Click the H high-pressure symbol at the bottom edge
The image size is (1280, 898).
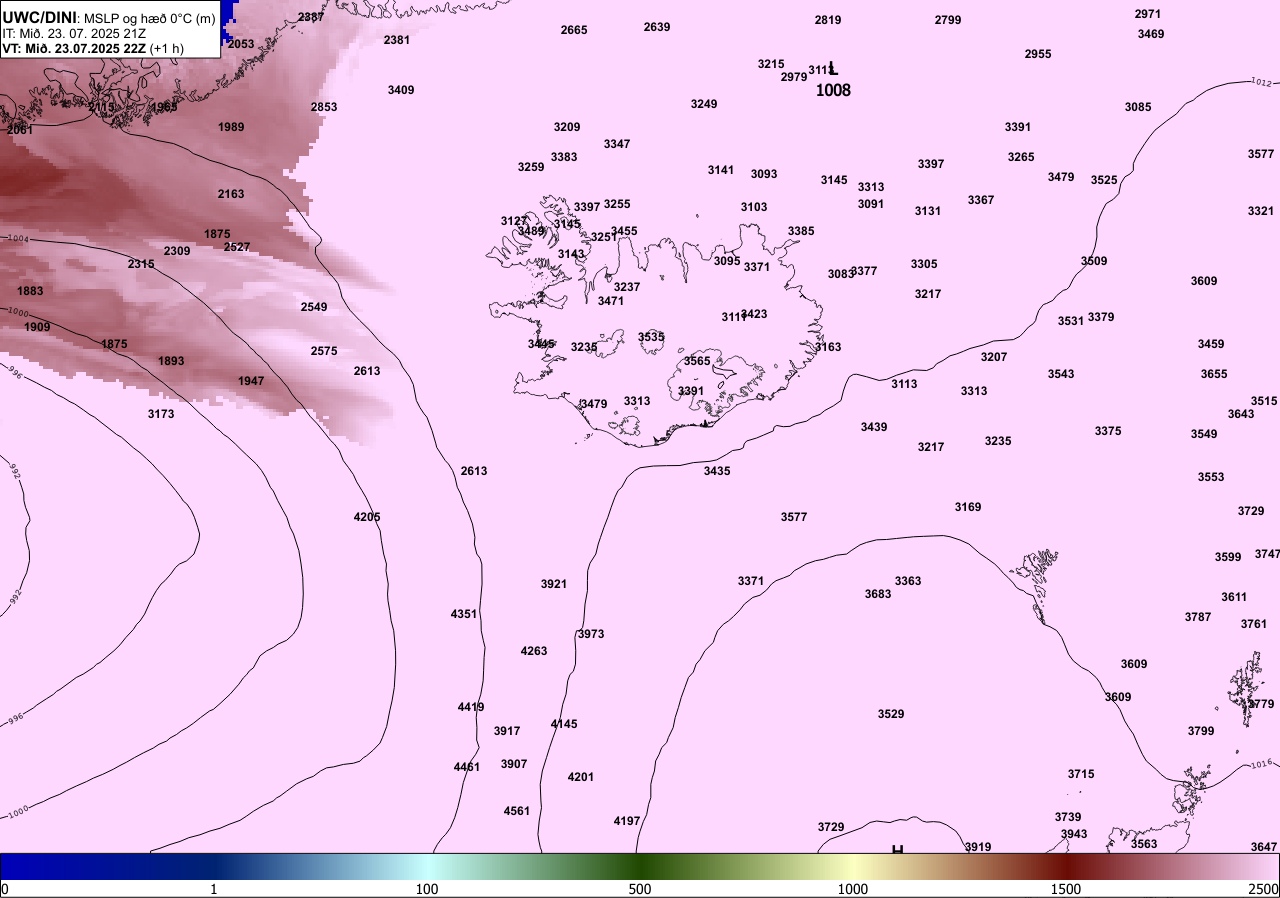pyautogui.click(x=897, y=848)
